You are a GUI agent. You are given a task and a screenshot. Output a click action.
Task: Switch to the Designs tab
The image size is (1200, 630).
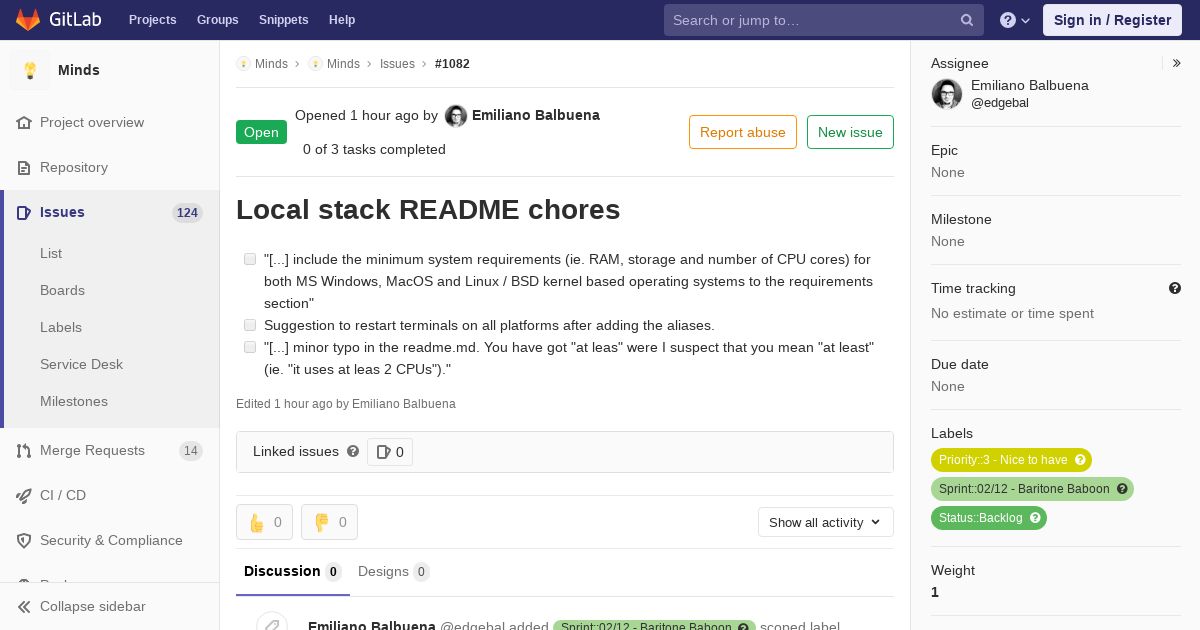[x=394, y=572]
